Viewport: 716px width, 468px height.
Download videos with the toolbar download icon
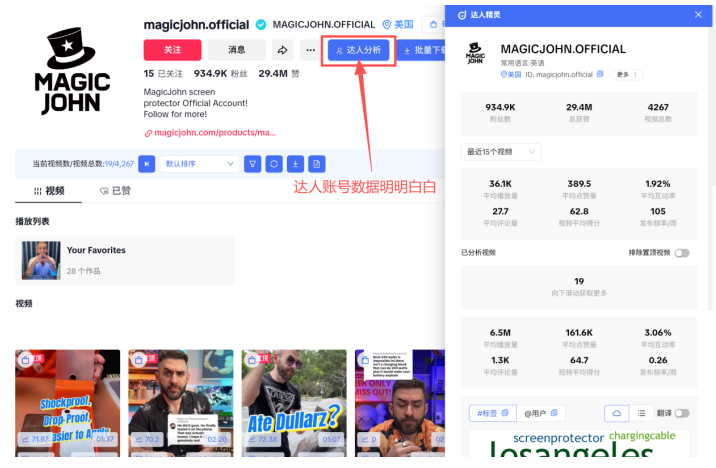pos(295,164)
